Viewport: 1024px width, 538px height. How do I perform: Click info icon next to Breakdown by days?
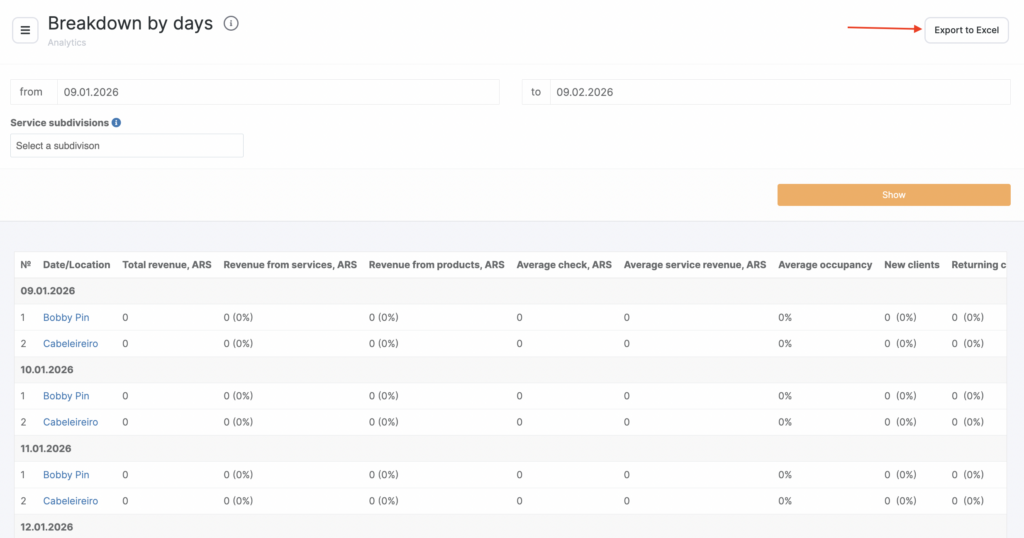pyautogui.click(x=231, y=24)
